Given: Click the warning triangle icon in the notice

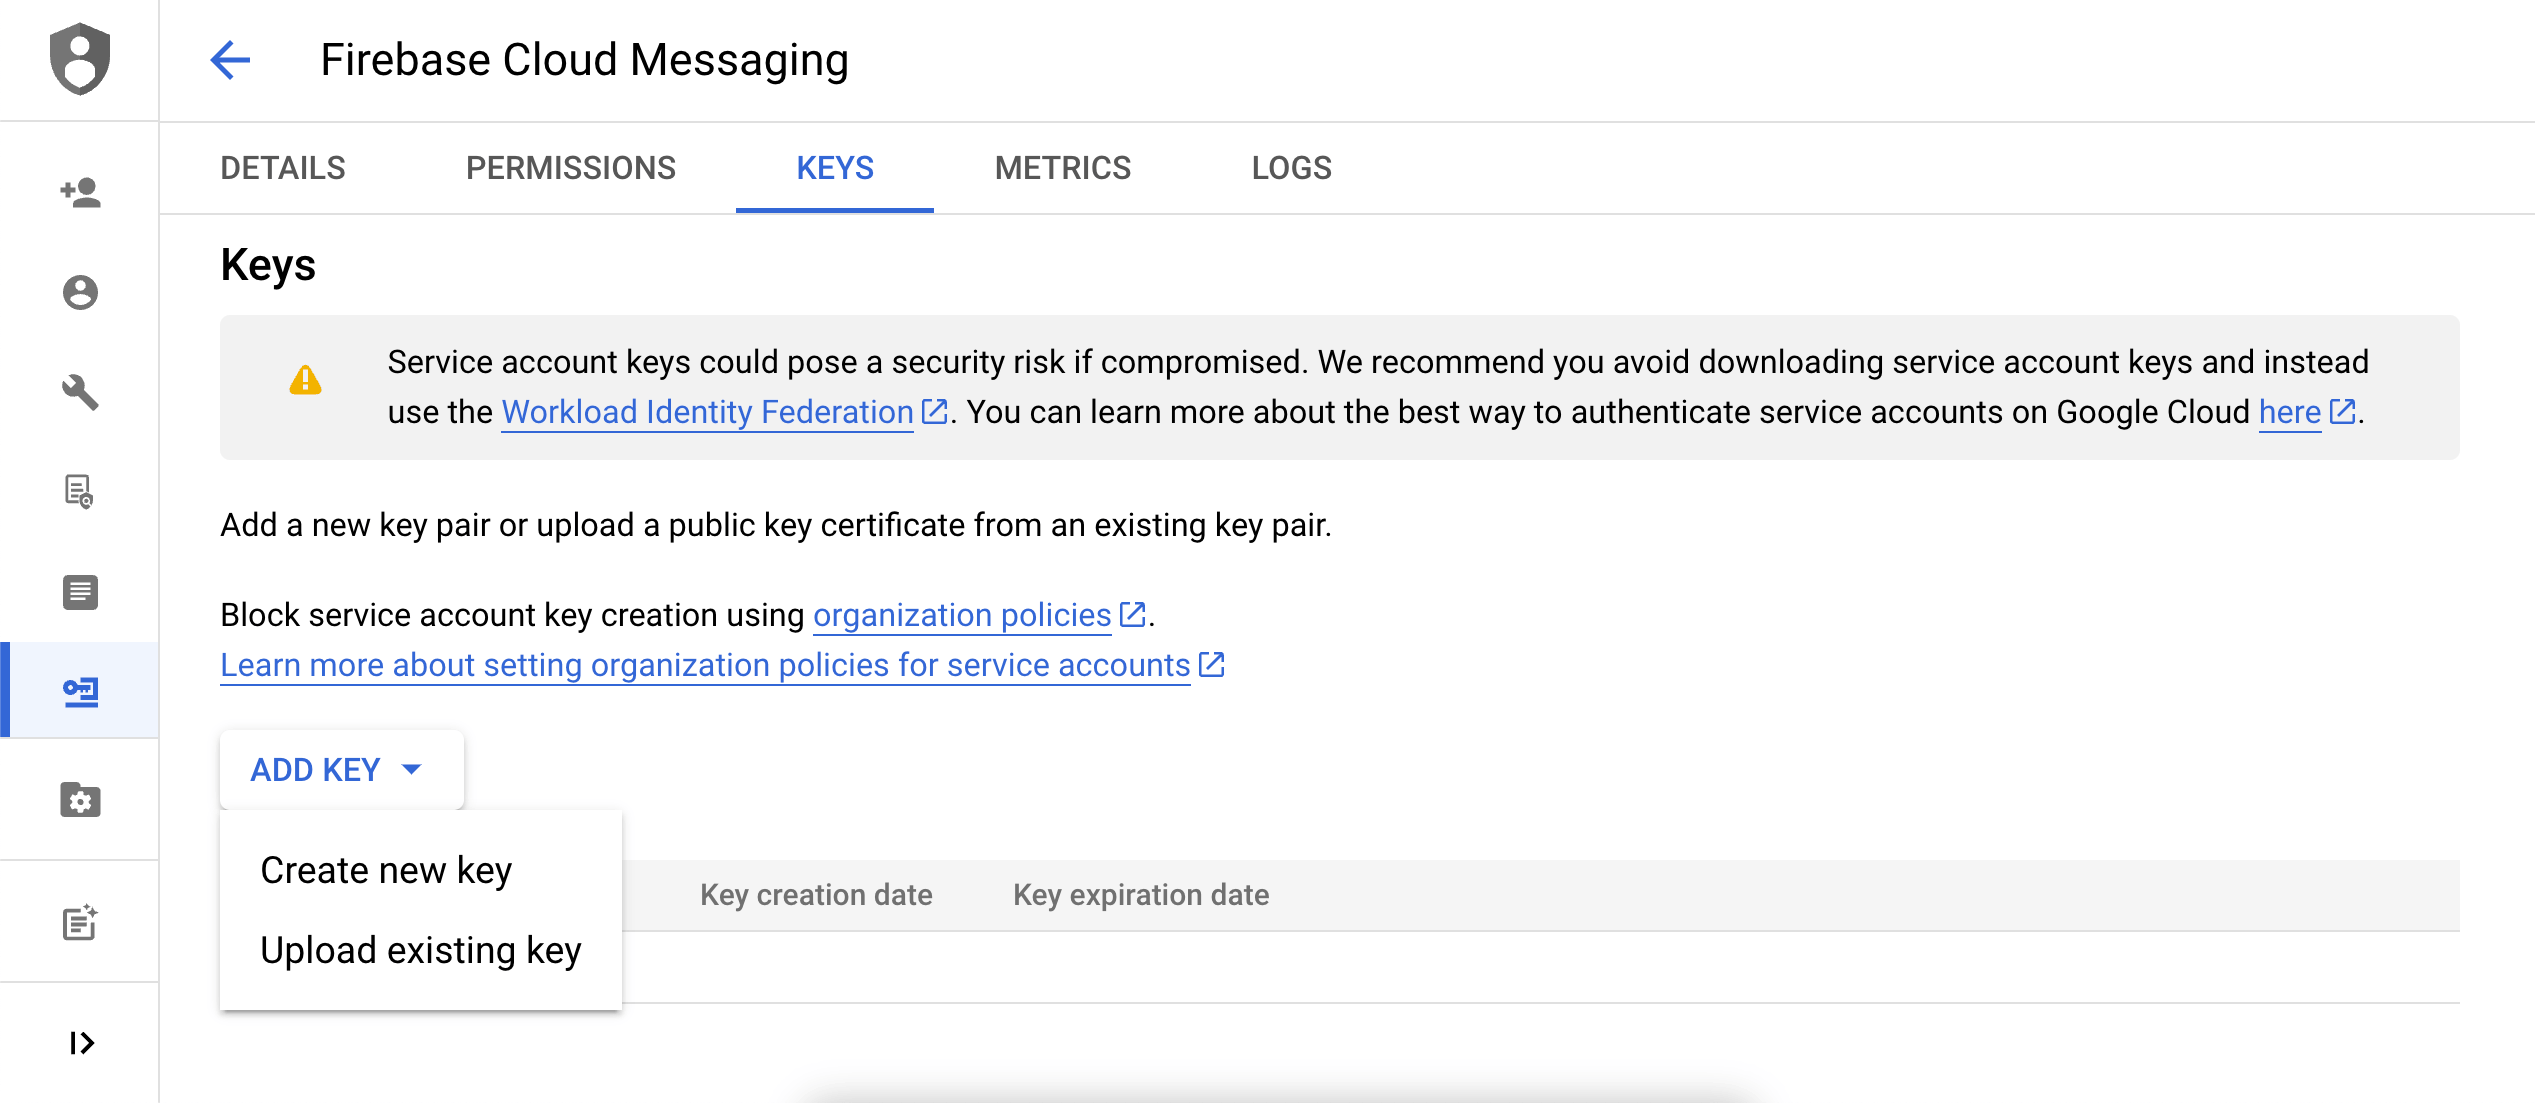Looking at the screenshot, I should tap(307, 381).
